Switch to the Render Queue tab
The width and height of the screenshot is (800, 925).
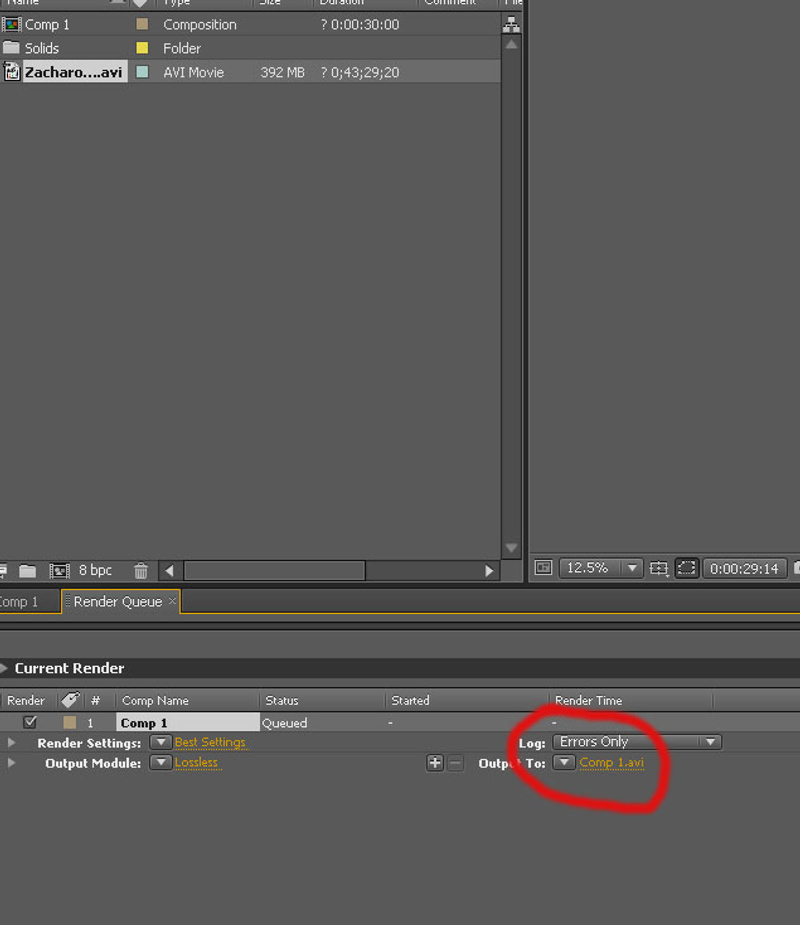coord(117,601)
